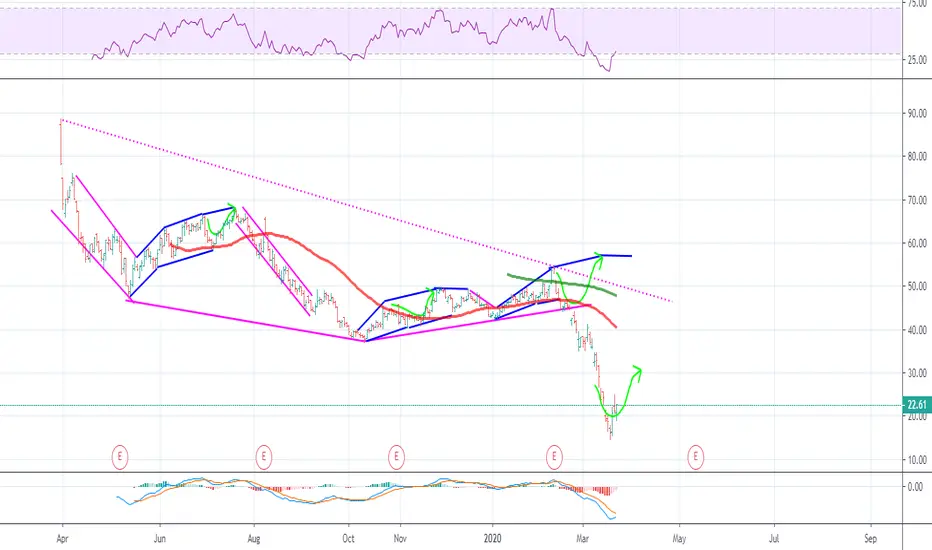Image resolution: width=932 pixels, height=550 pixels.
Task: Open the future earnings marker above May
Action: point(695,457)
